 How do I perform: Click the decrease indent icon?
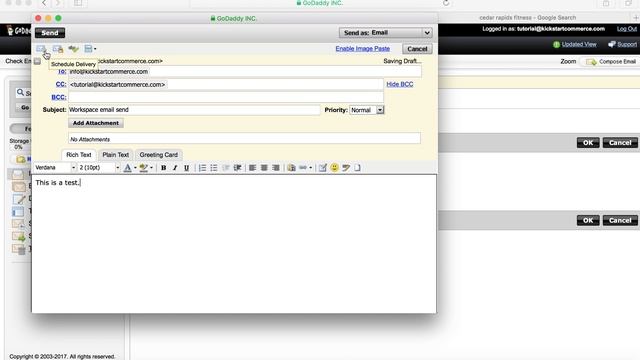click(225, 168)
